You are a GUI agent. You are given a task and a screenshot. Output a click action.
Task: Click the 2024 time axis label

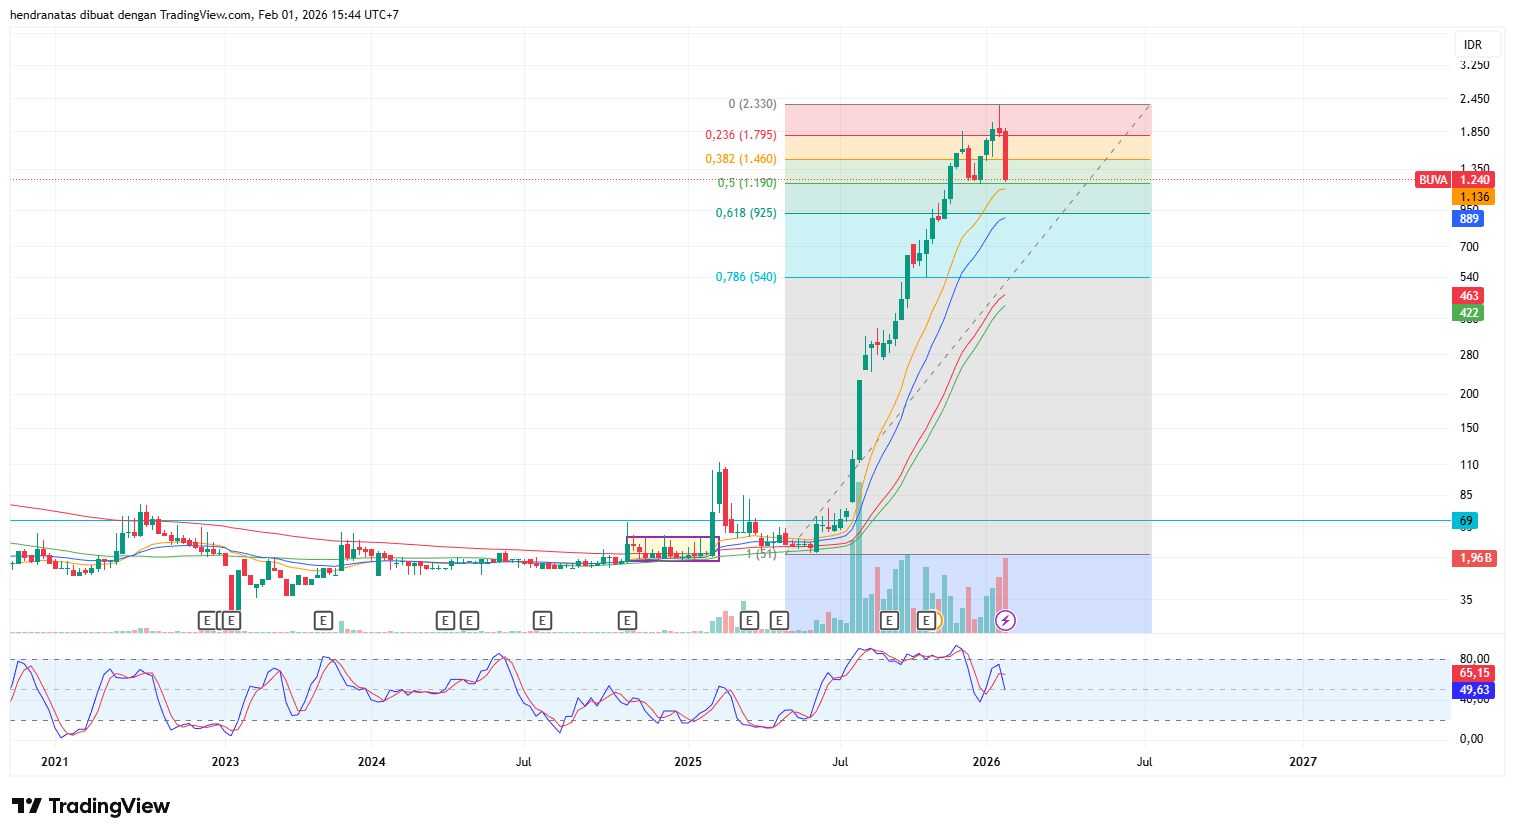(371, 762)
